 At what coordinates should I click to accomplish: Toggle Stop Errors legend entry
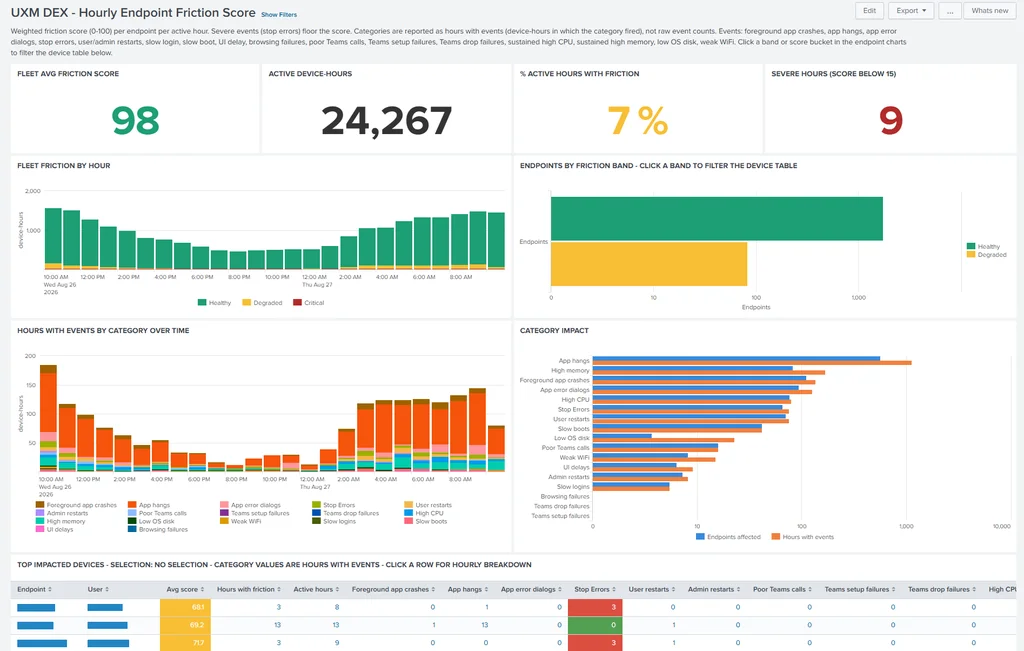tap(334, 505)
